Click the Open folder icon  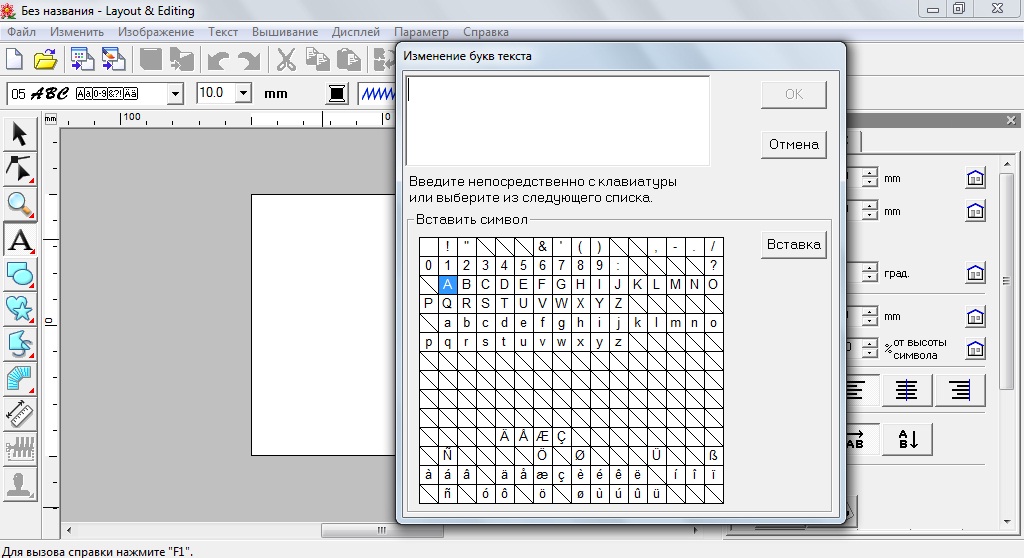(x=45, y=61)
